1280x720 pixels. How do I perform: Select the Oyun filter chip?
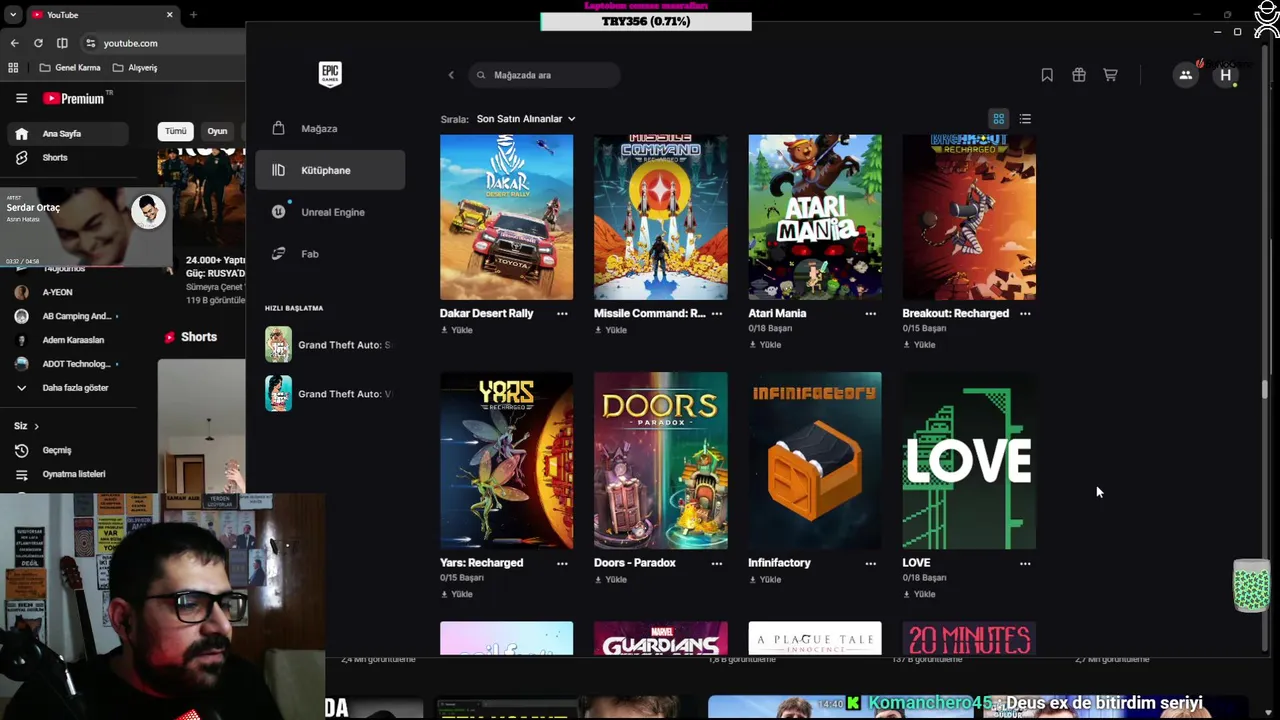(217, 131)
